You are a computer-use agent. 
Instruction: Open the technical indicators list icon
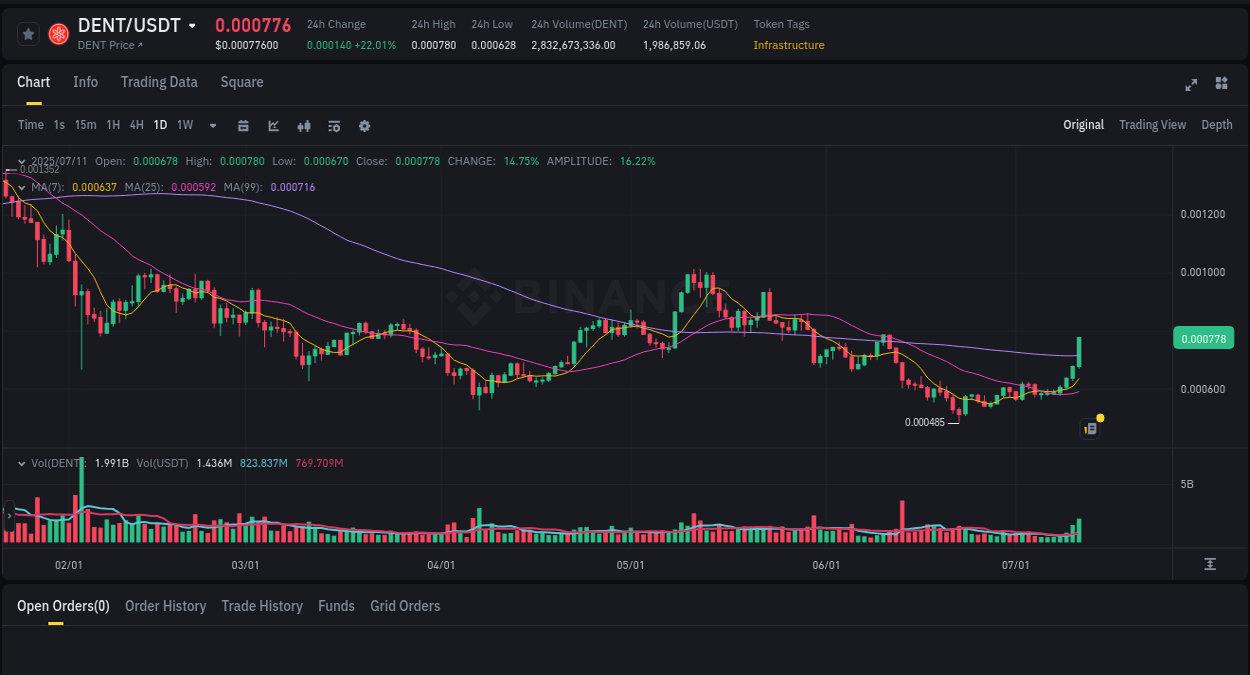click(333, 125)
